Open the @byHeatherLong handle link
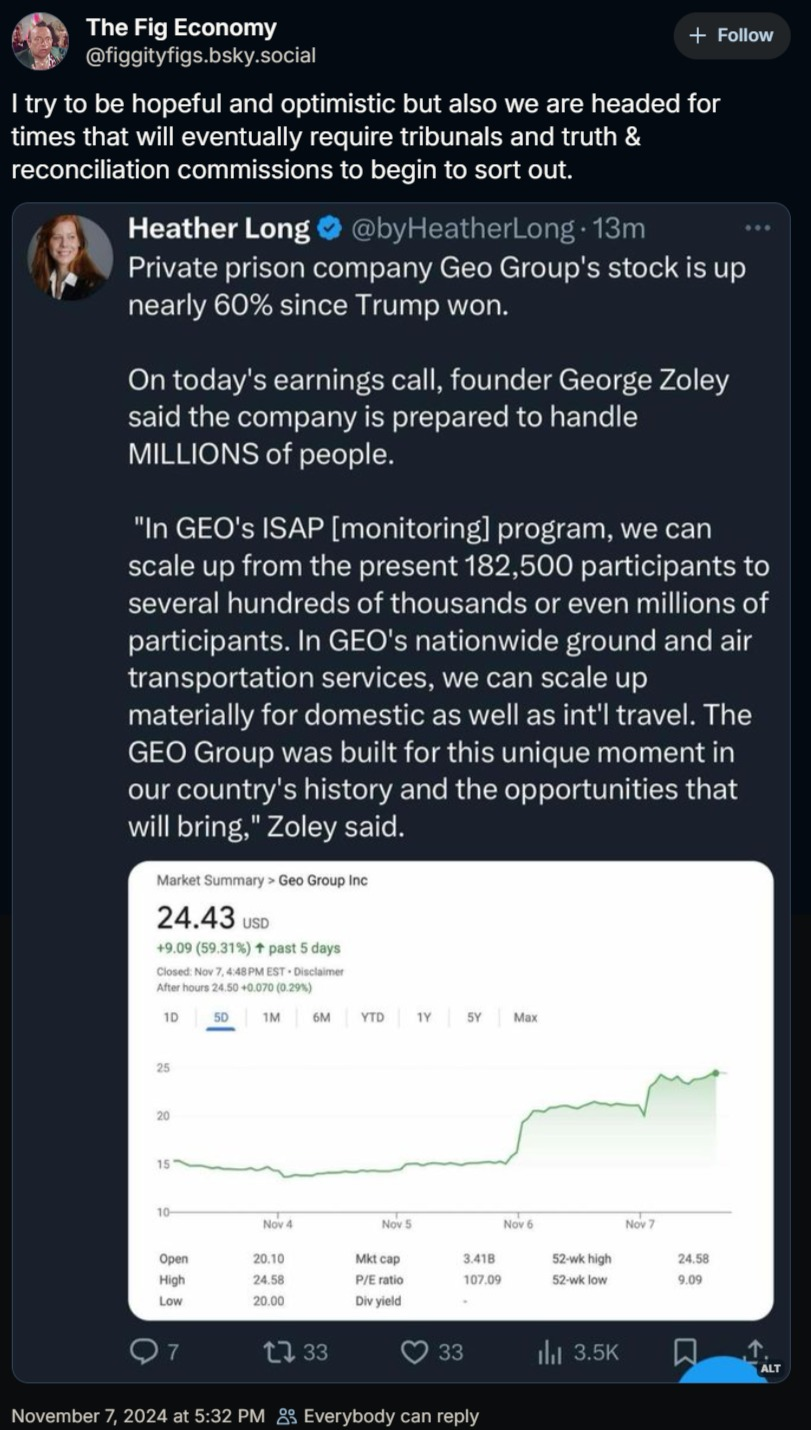811x1430 pixels. point(460,230)
